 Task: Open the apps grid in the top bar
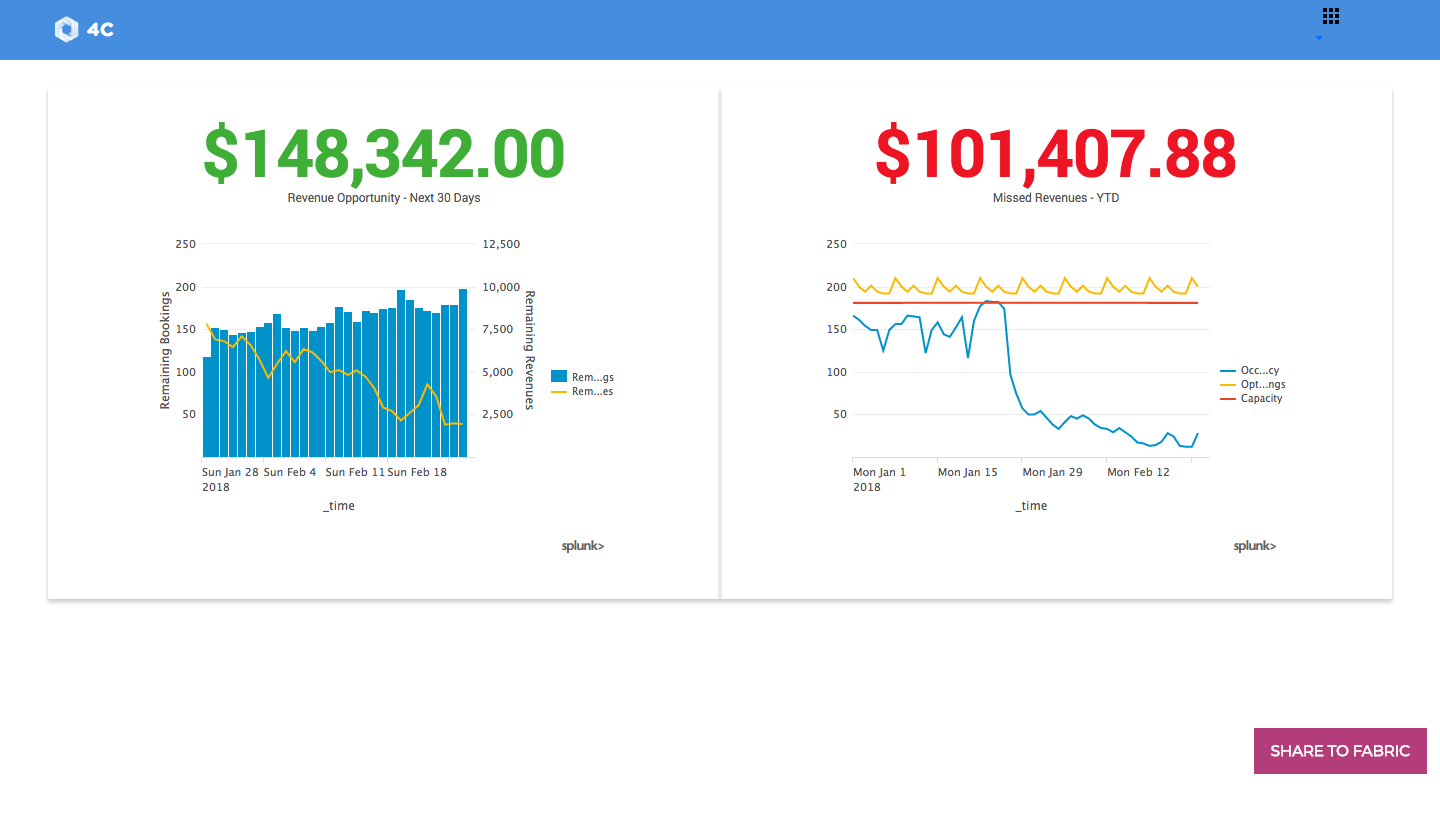coord(1330,16)
